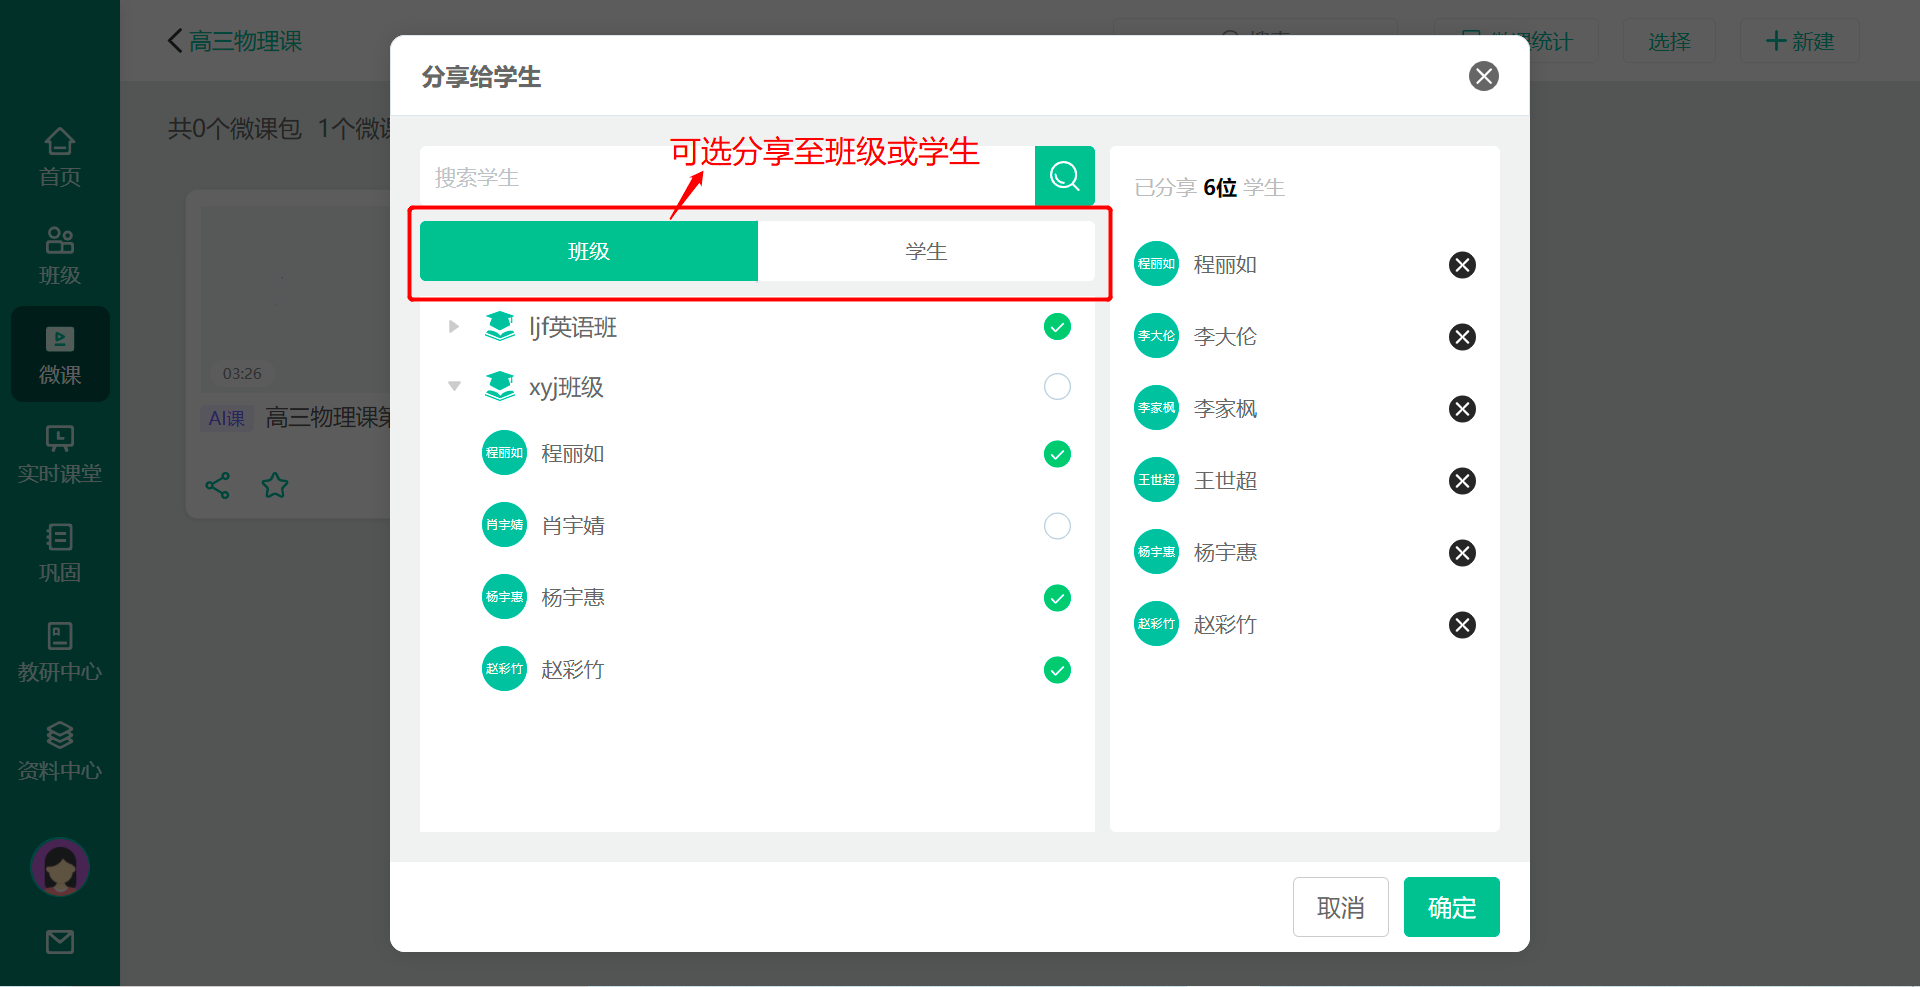
Task: Switch to the 学生 tab
Action: [926, 251]
